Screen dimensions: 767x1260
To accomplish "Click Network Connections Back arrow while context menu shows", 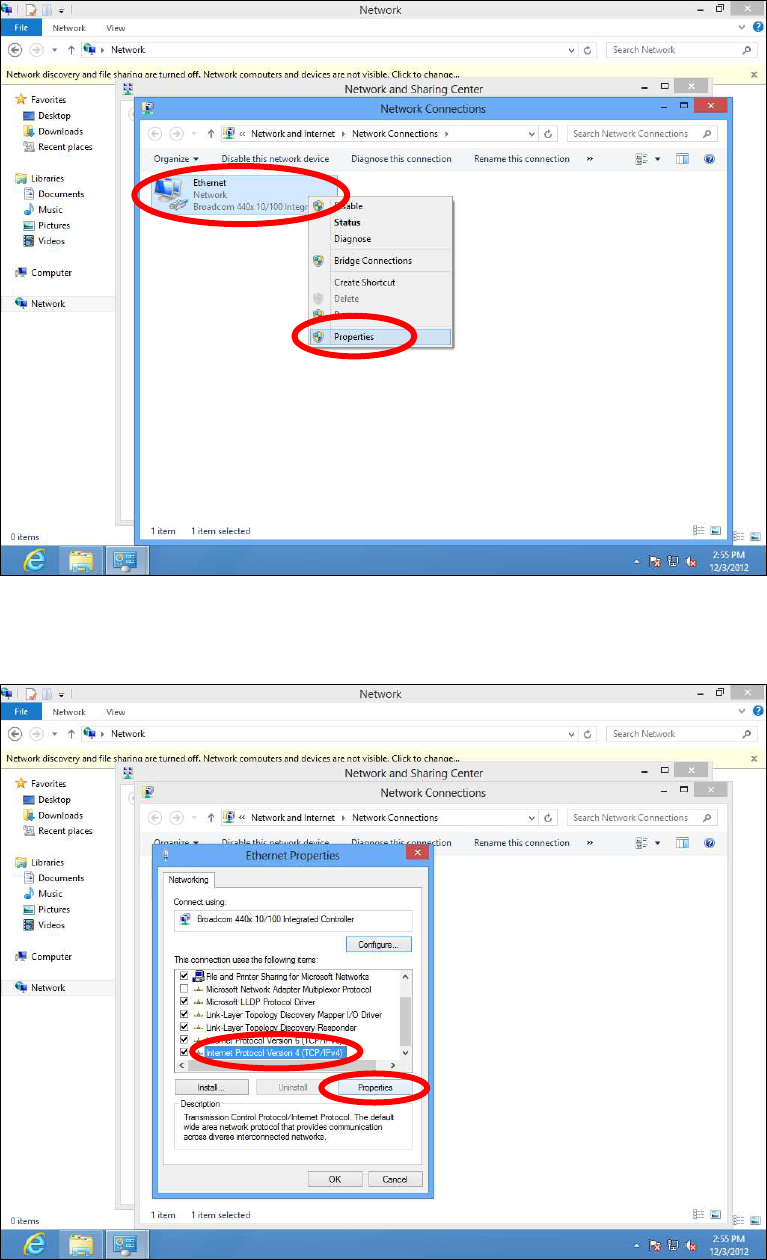I will (x=156, y=134).
